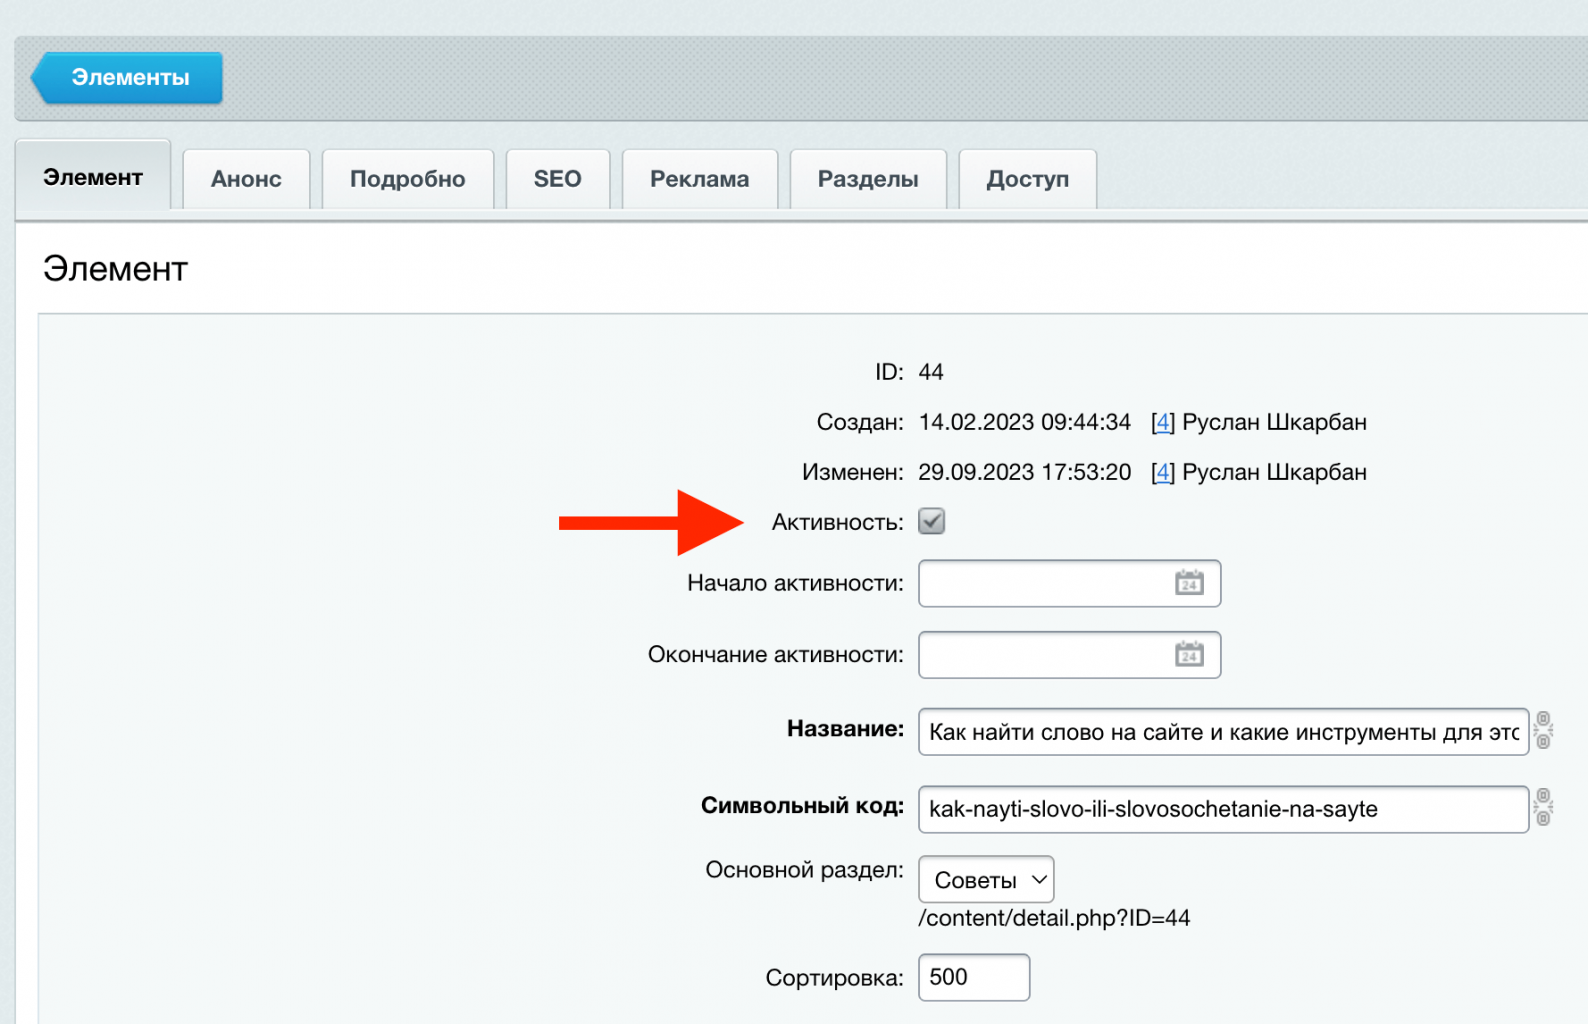Switch to the SEO tab
Image resolution: width=1588 pixels, height=1024 pixels.
tap(558, 179)
